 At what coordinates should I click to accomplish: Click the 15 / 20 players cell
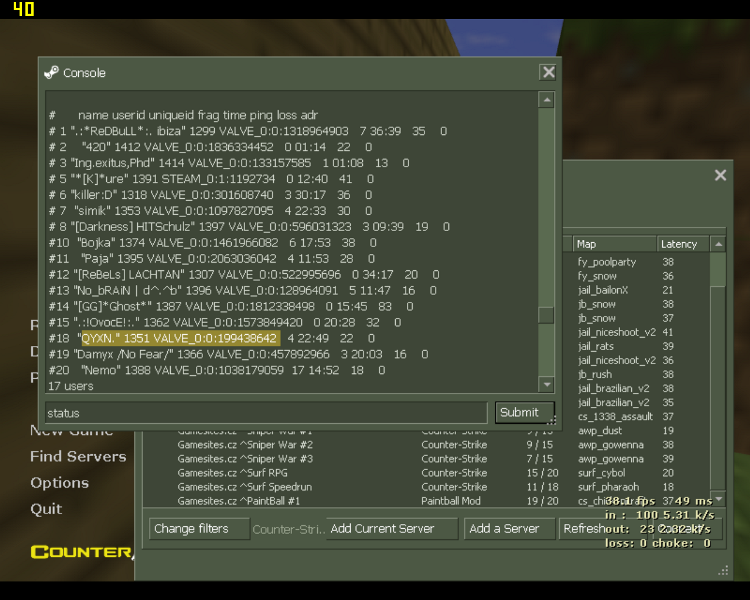[542, 473]
